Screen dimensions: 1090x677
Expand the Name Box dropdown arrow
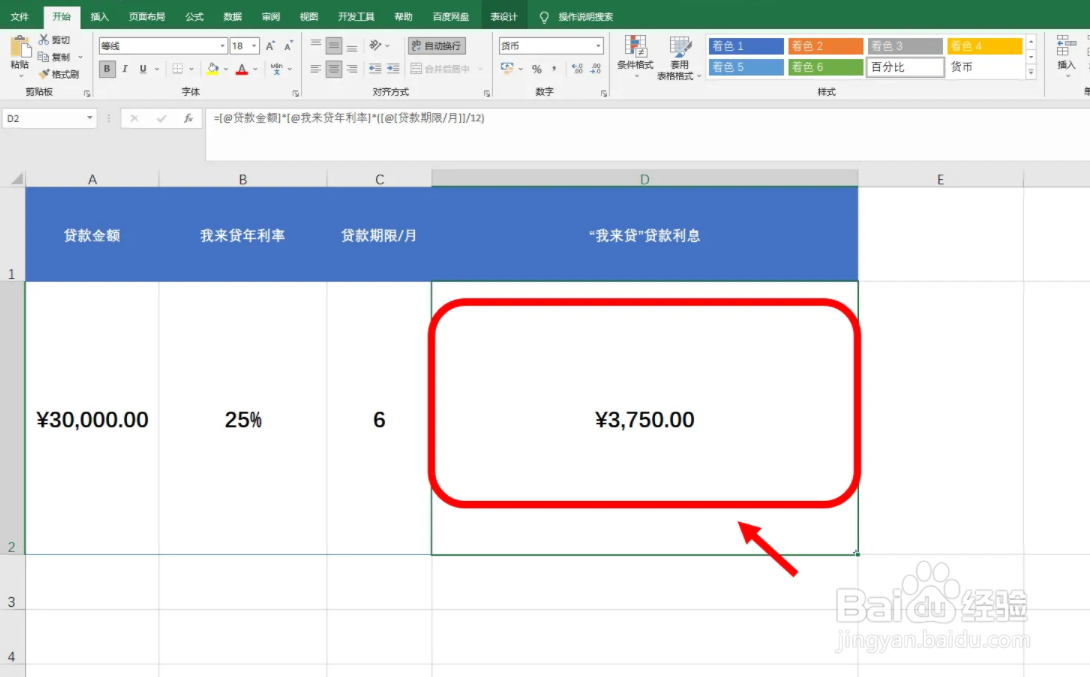tap(90, 118)
